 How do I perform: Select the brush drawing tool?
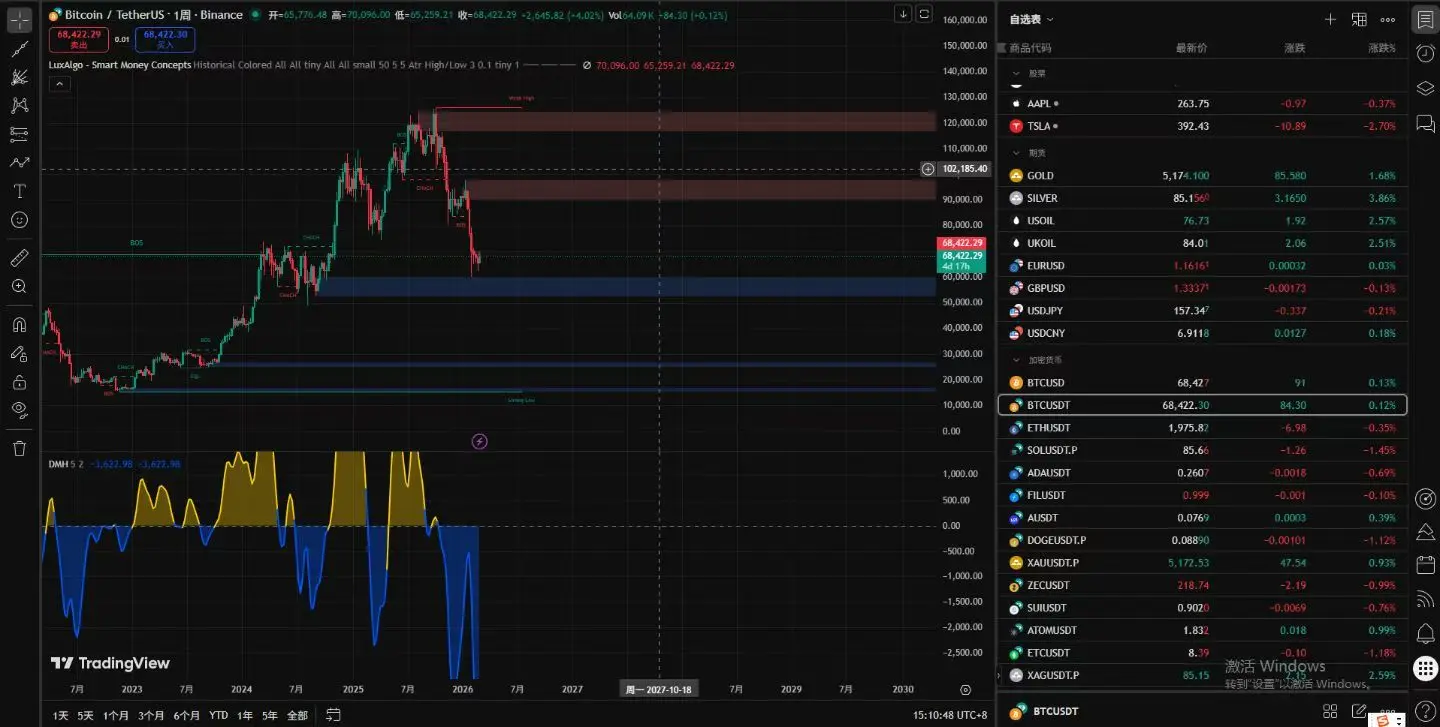click(19, 162)
